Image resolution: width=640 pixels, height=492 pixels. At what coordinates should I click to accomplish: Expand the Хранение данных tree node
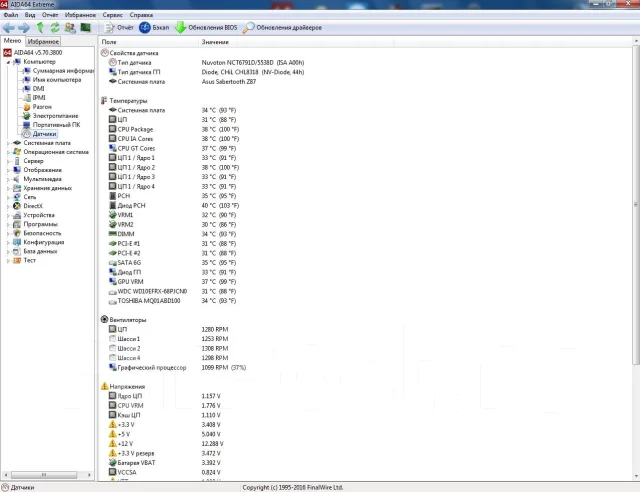point(8,188)
